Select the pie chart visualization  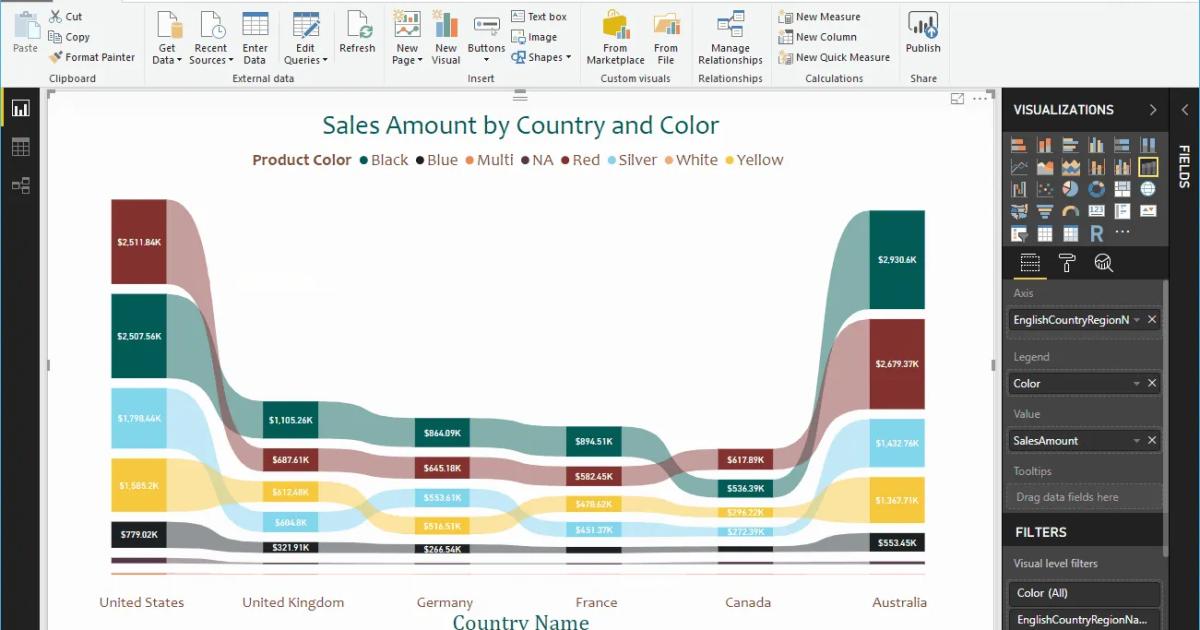coord(1070,189)
